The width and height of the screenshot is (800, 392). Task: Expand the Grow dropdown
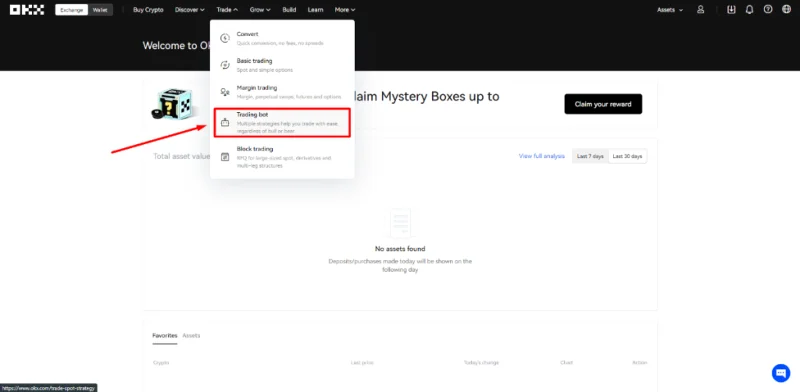point(260,10)
